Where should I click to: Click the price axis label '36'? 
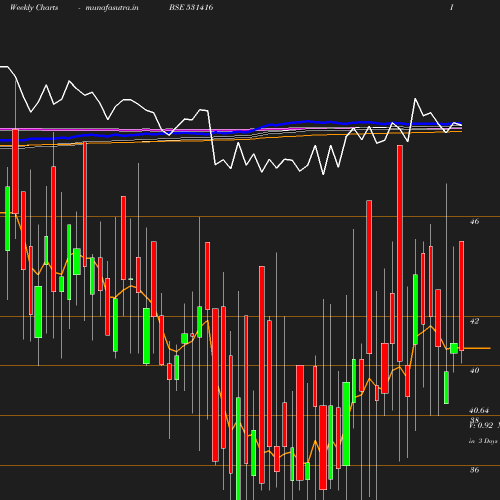(474, 470)
